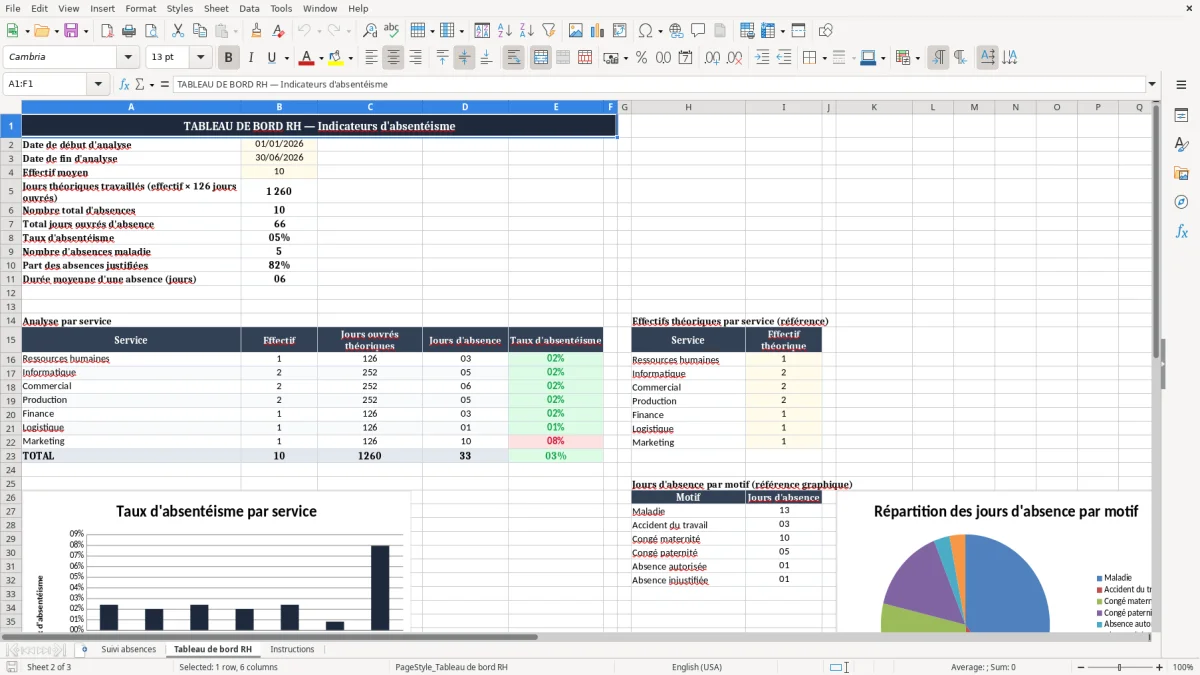
Task: Apply red font color swatch
Action: [307, 58]
